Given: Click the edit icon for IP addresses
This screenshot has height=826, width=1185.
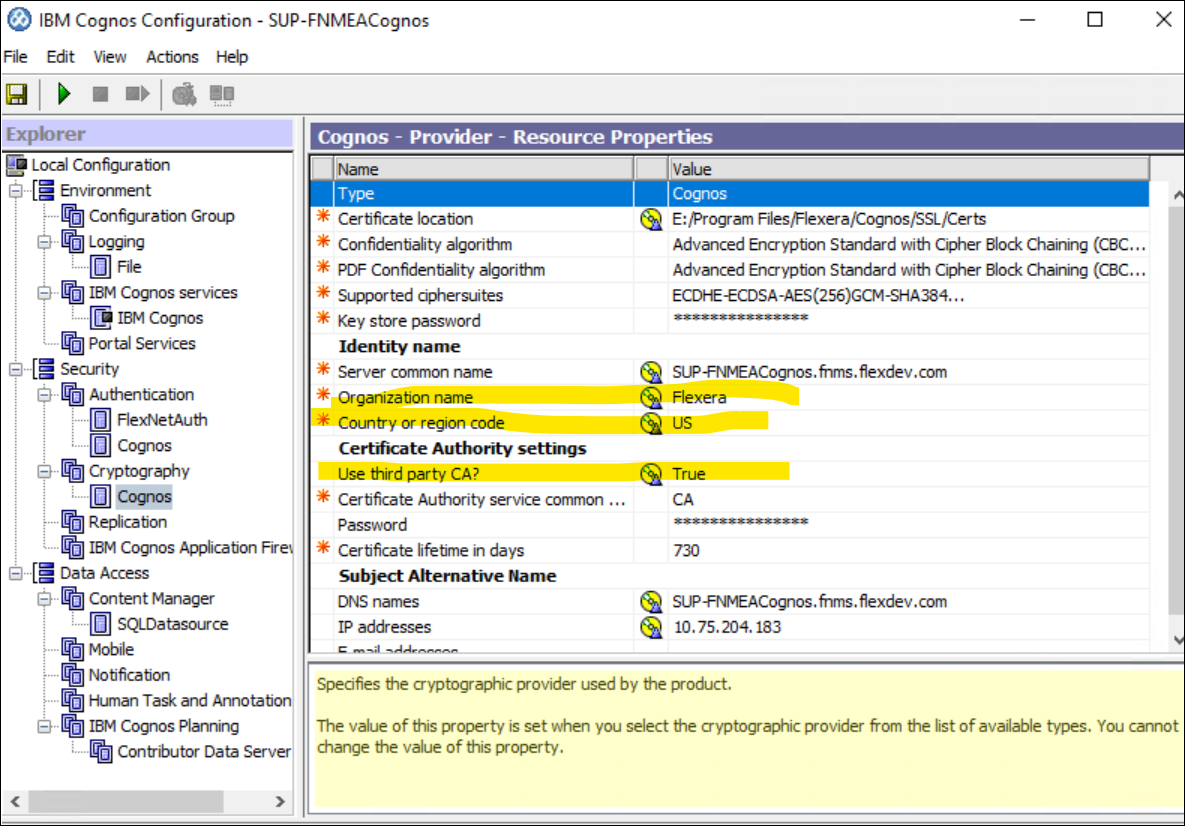Looking at the screenshot, I should click(x=651, y=627).
